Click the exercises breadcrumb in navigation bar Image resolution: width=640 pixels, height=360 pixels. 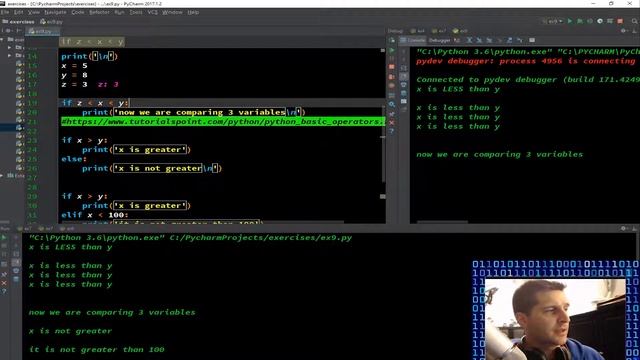[x=19, y=22]
